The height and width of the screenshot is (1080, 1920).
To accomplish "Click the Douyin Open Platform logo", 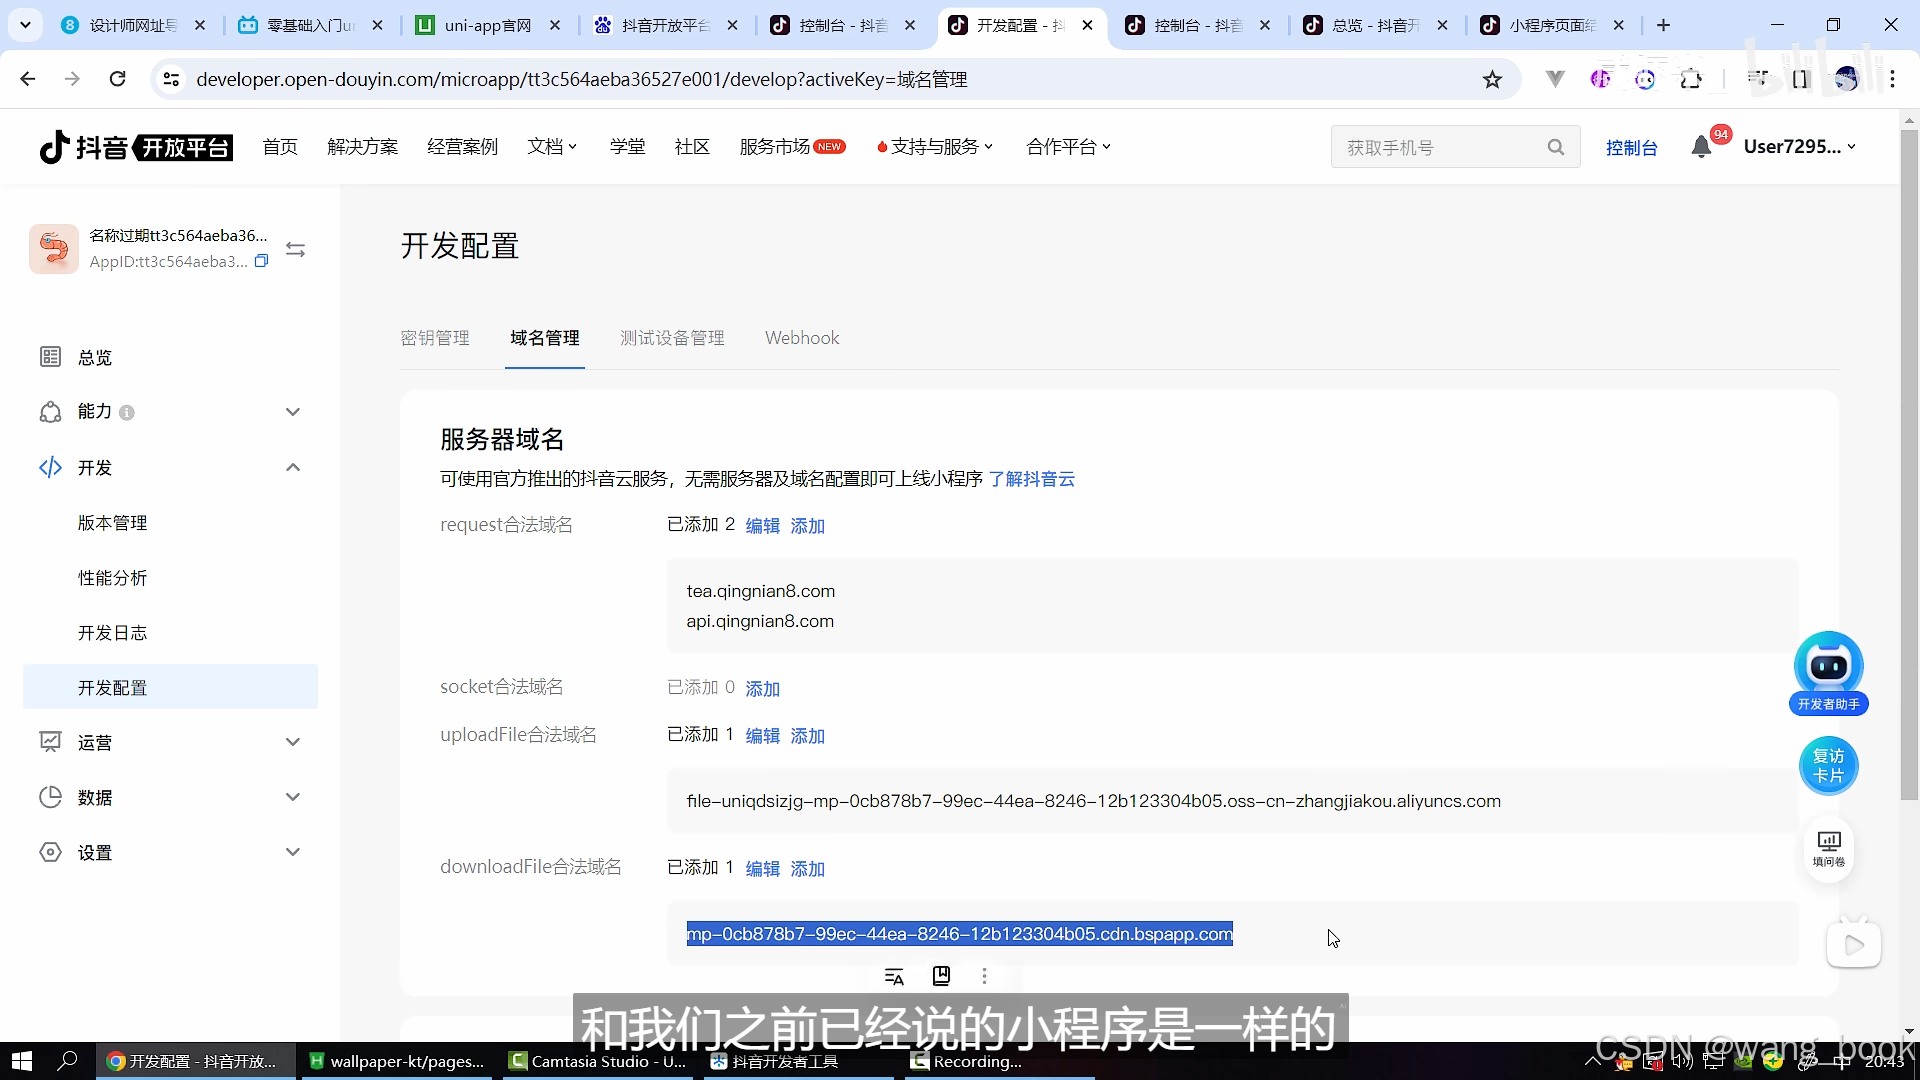I will coord(136,147).
